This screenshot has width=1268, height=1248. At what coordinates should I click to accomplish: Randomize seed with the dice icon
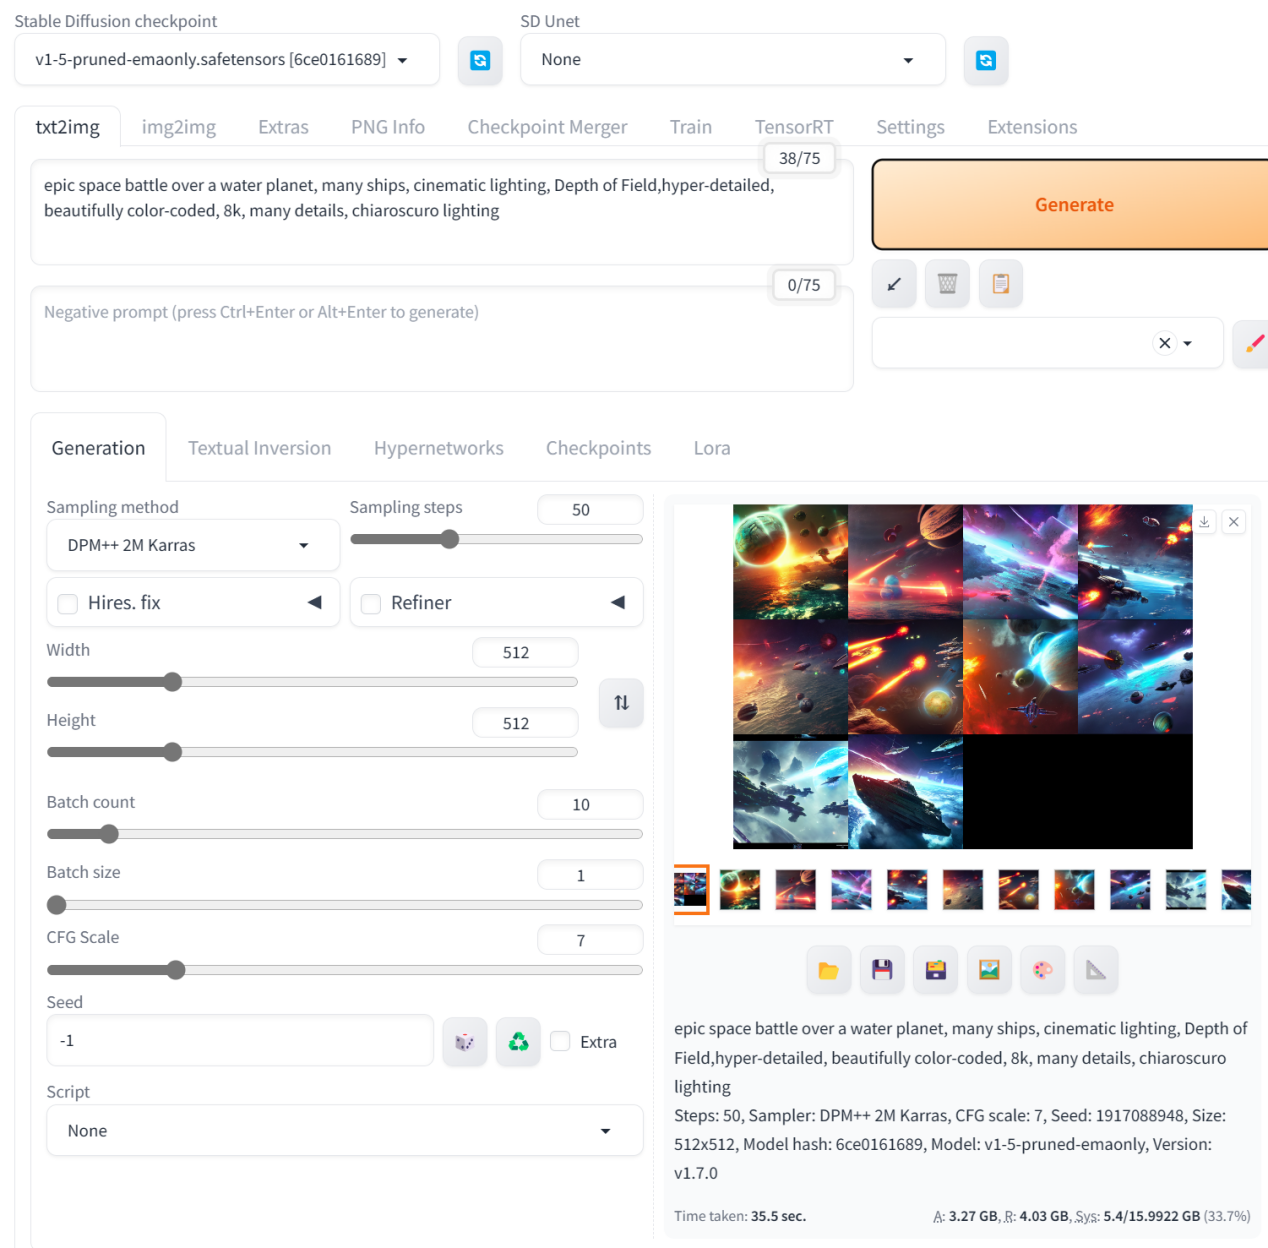pyautogui.click(x=465, y=1042)
